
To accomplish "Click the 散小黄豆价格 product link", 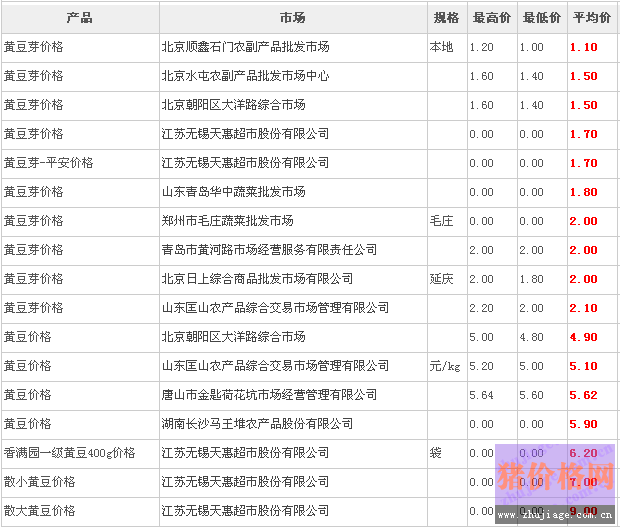I will tap(39, 482).
